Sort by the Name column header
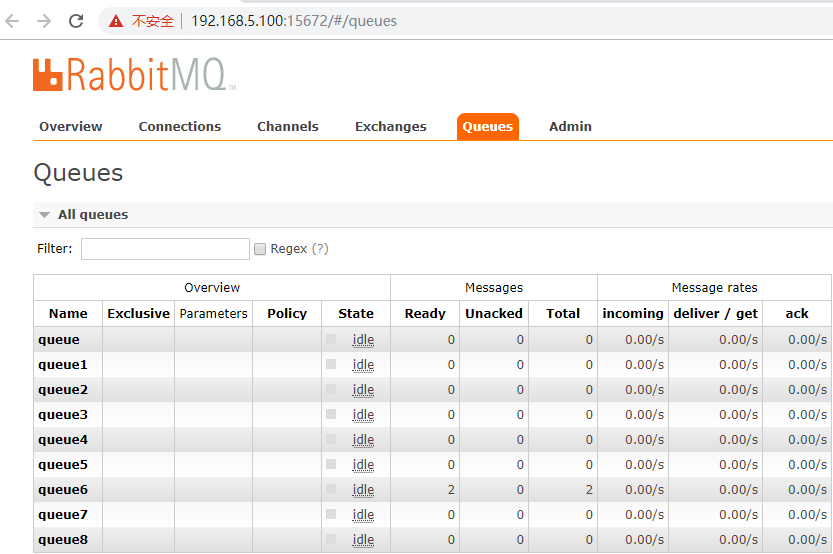This screenshot has height=554, width=833. click(68, 313)
